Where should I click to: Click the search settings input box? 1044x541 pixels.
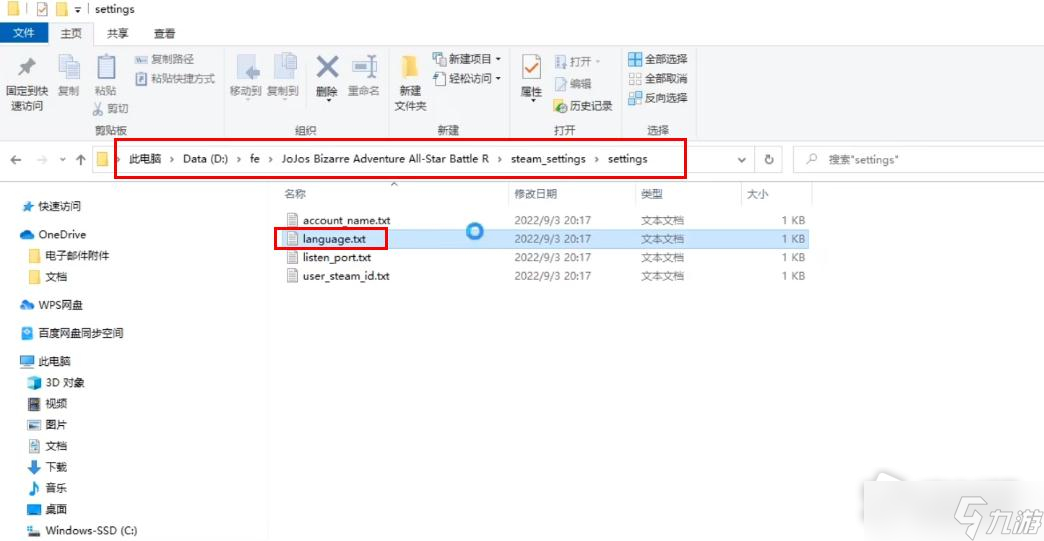920,160
